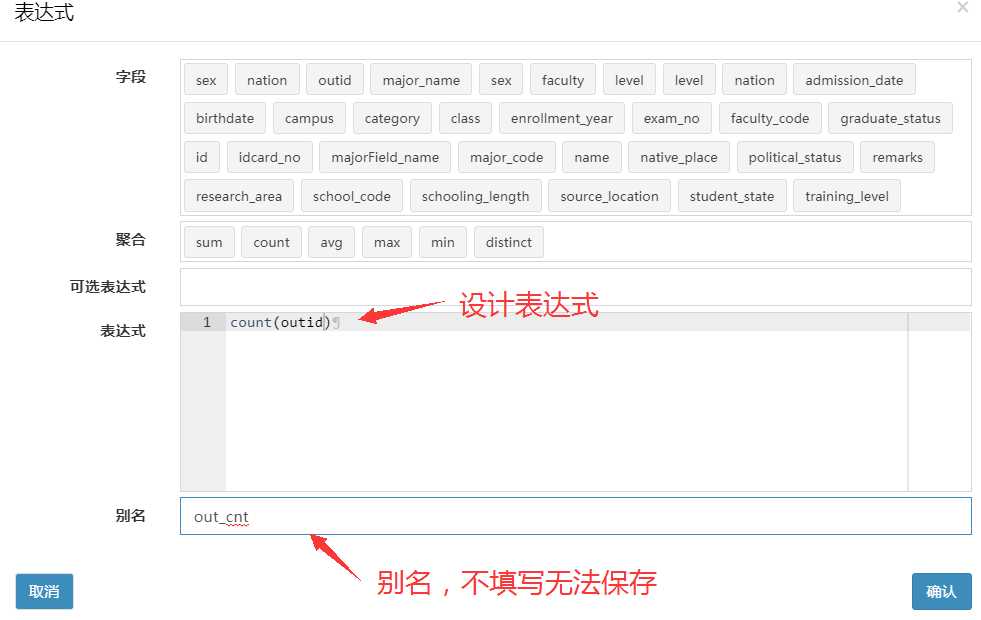Select the student_state field
981x620 pixels.
coord(732,196)
